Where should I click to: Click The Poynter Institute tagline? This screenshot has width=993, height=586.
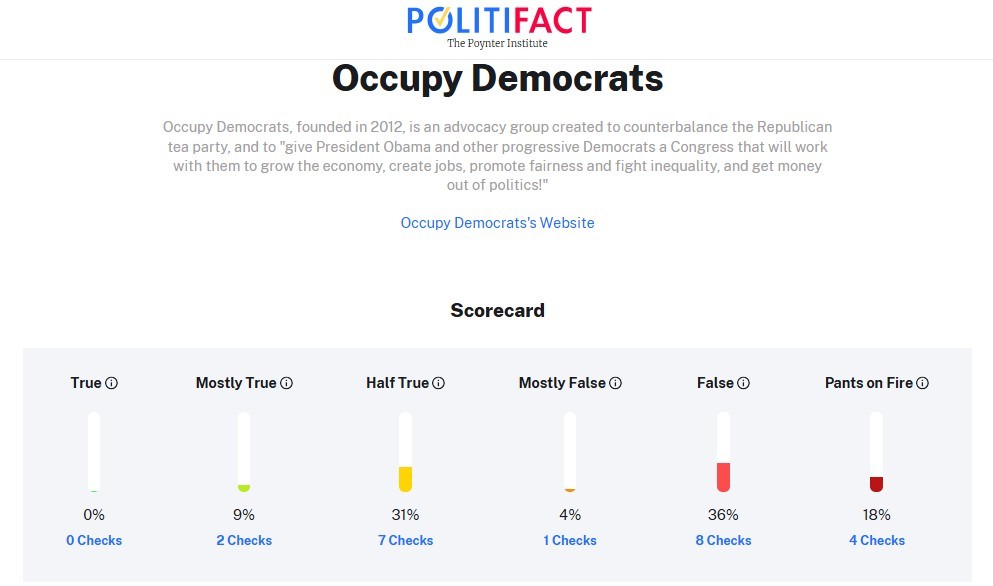click(x=497, y=43)
